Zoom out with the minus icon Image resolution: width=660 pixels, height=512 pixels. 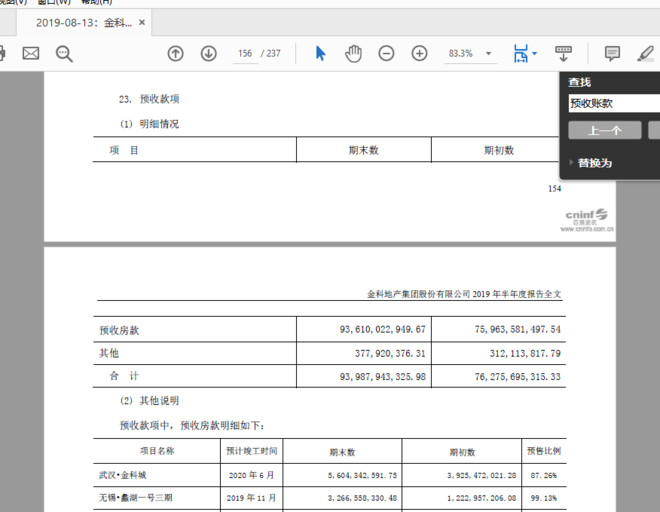click(386, 53)
